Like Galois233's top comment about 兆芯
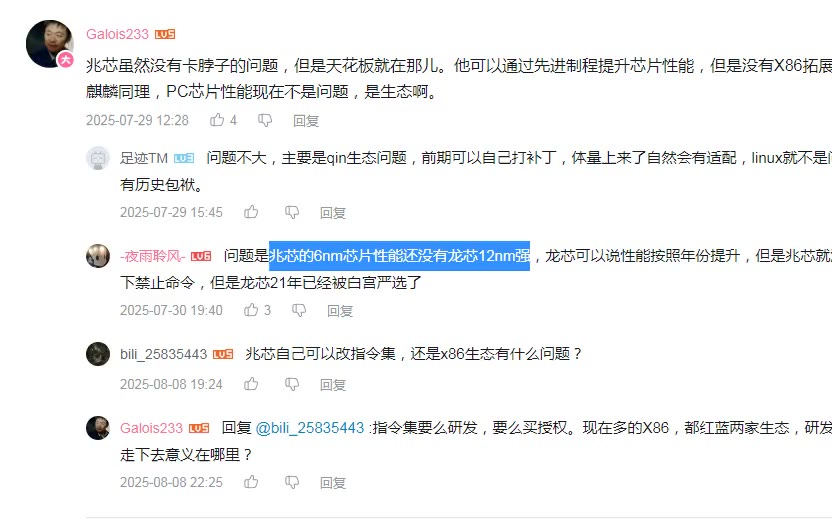Image resolution: width=832 pixels, height=520 pixels. pos(217,120)
